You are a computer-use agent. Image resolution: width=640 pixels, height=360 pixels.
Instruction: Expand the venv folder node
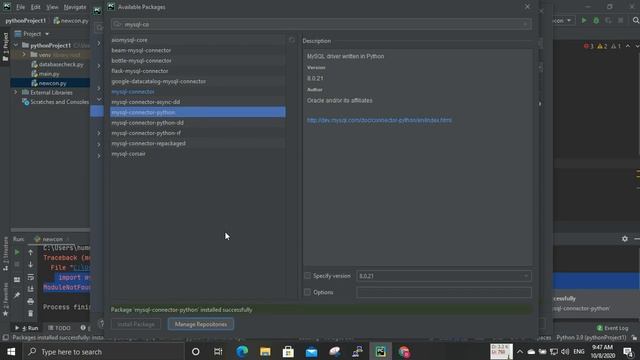click(x=24, y=55)
